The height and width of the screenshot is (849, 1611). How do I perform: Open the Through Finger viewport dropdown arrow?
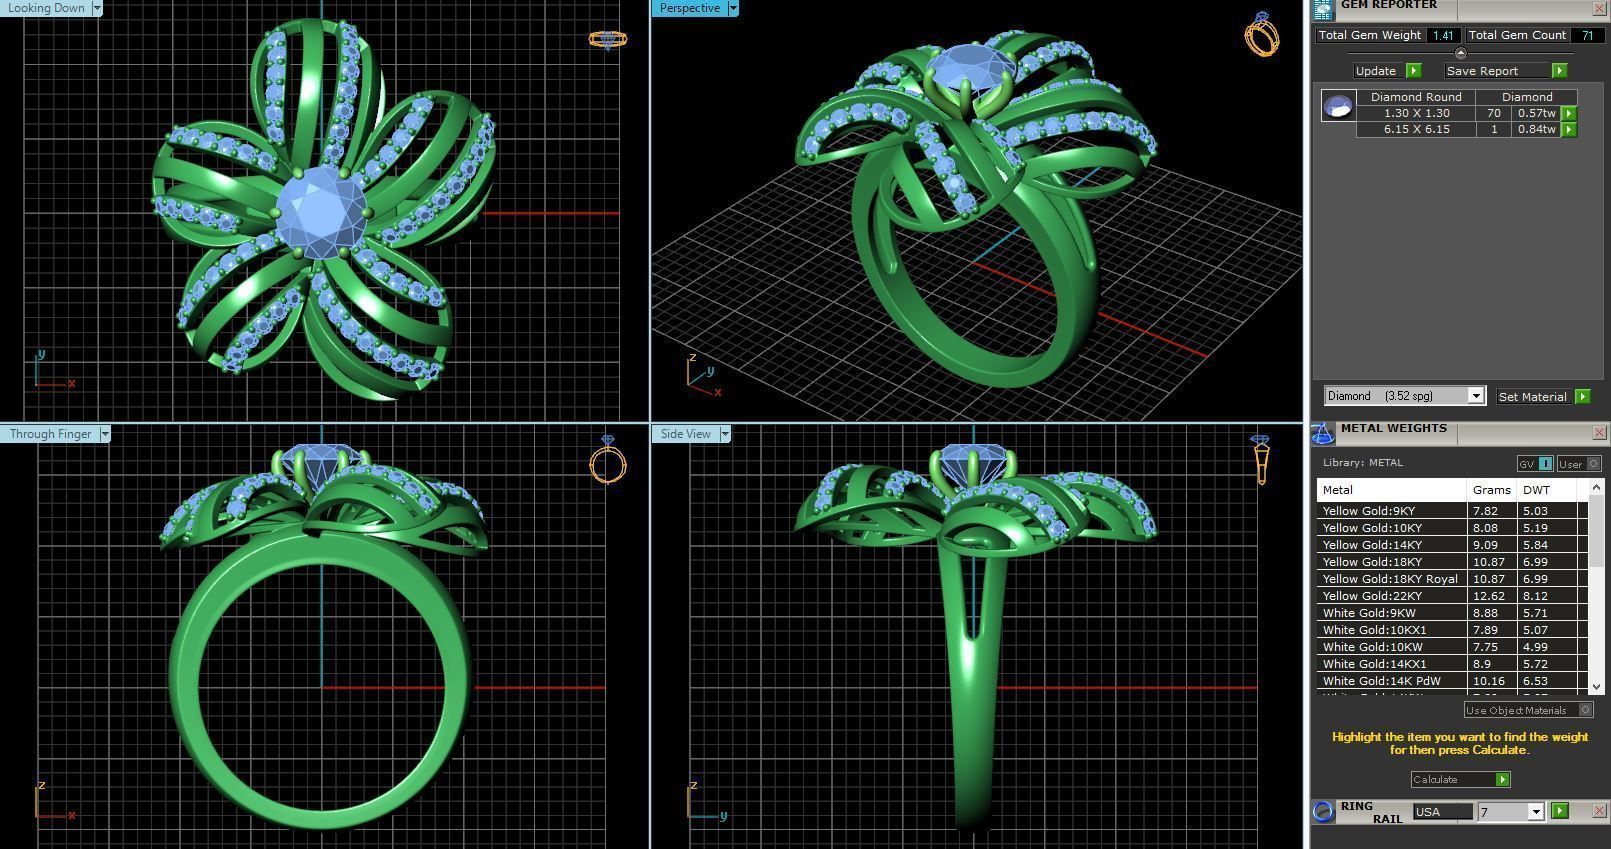[x=105, y=434]
